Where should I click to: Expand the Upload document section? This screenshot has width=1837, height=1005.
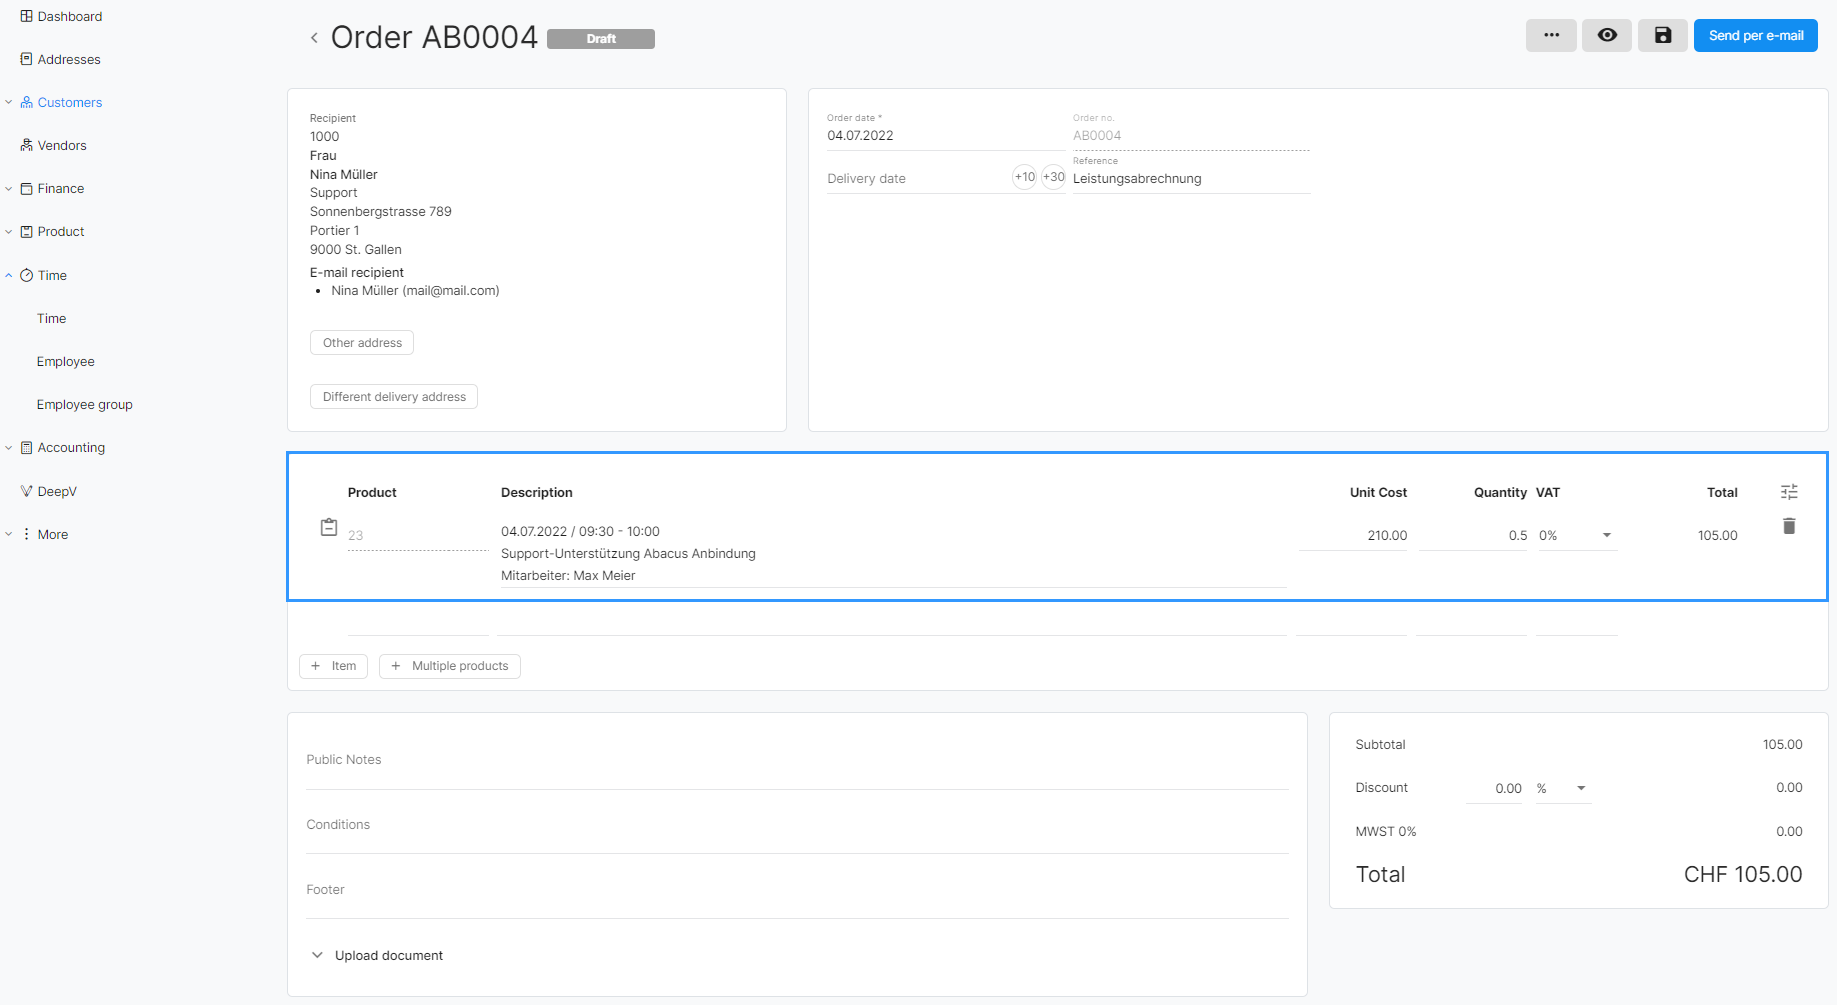coord(376,955)
